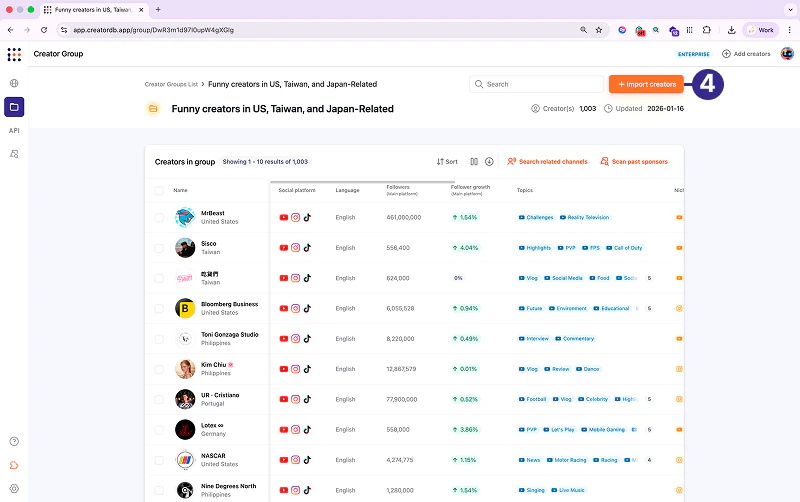Click Search related channels
Screen dimensions: 800x502
click(547, 162)
